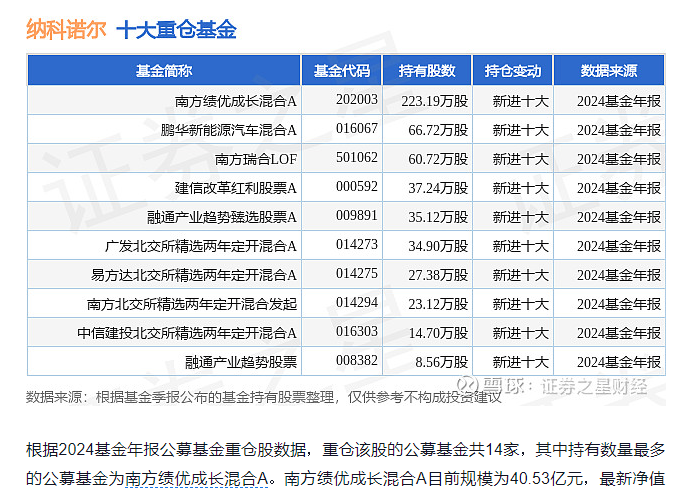Viewport: 696px width, 492px height.
Task: Select the 基金简称 column header
Action: point(164,70)
